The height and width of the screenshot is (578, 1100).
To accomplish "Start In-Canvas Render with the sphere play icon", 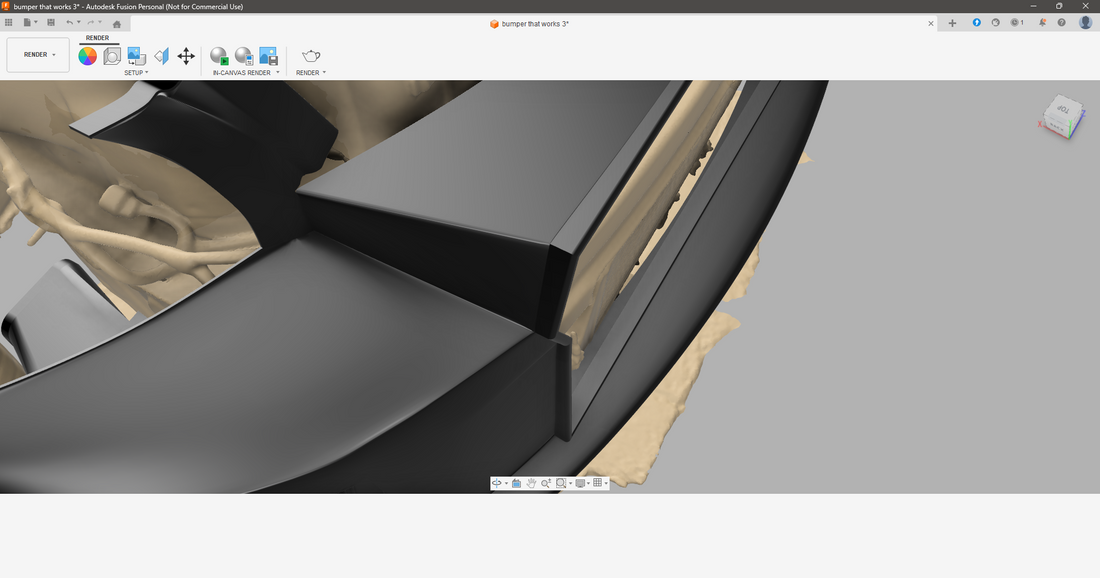I will tap(219, 56).
